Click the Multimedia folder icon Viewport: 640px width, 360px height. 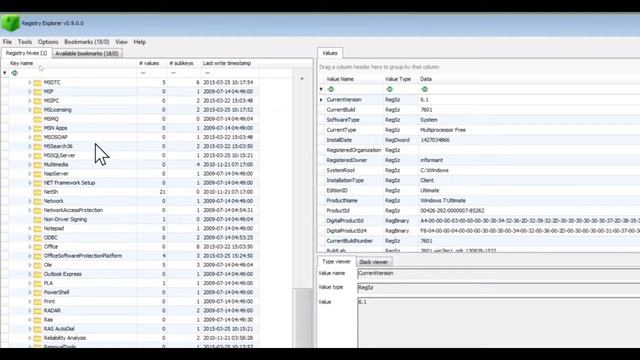click(x=38, y=164)
